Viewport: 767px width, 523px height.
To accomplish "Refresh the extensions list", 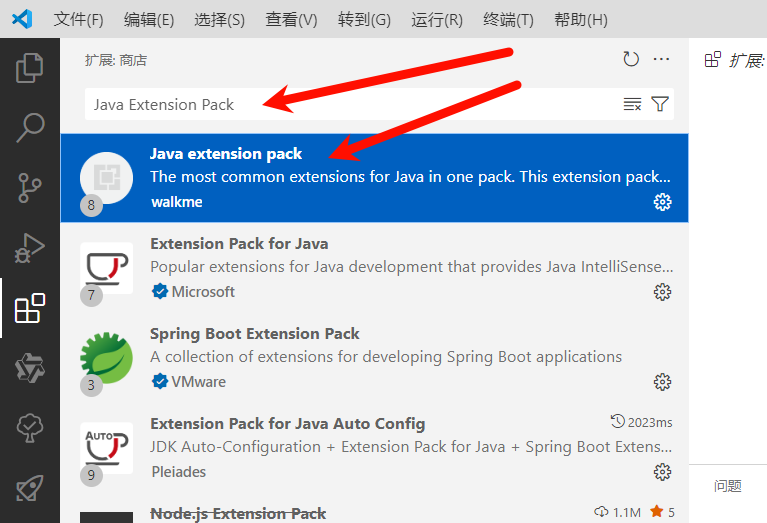I will [631, 59].
